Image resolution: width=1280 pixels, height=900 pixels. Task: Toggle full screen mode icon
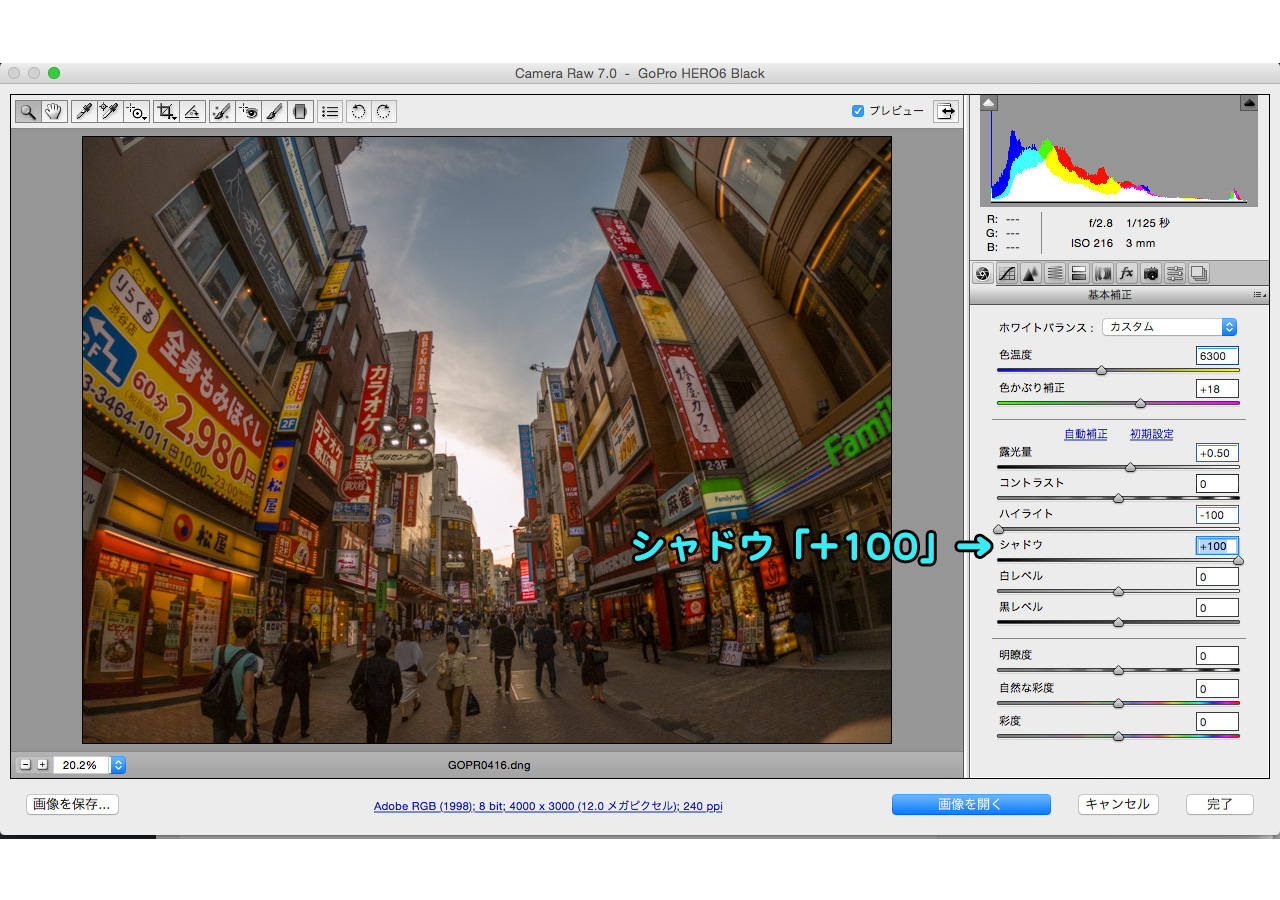pyautogui.click(x=945, y=111)
